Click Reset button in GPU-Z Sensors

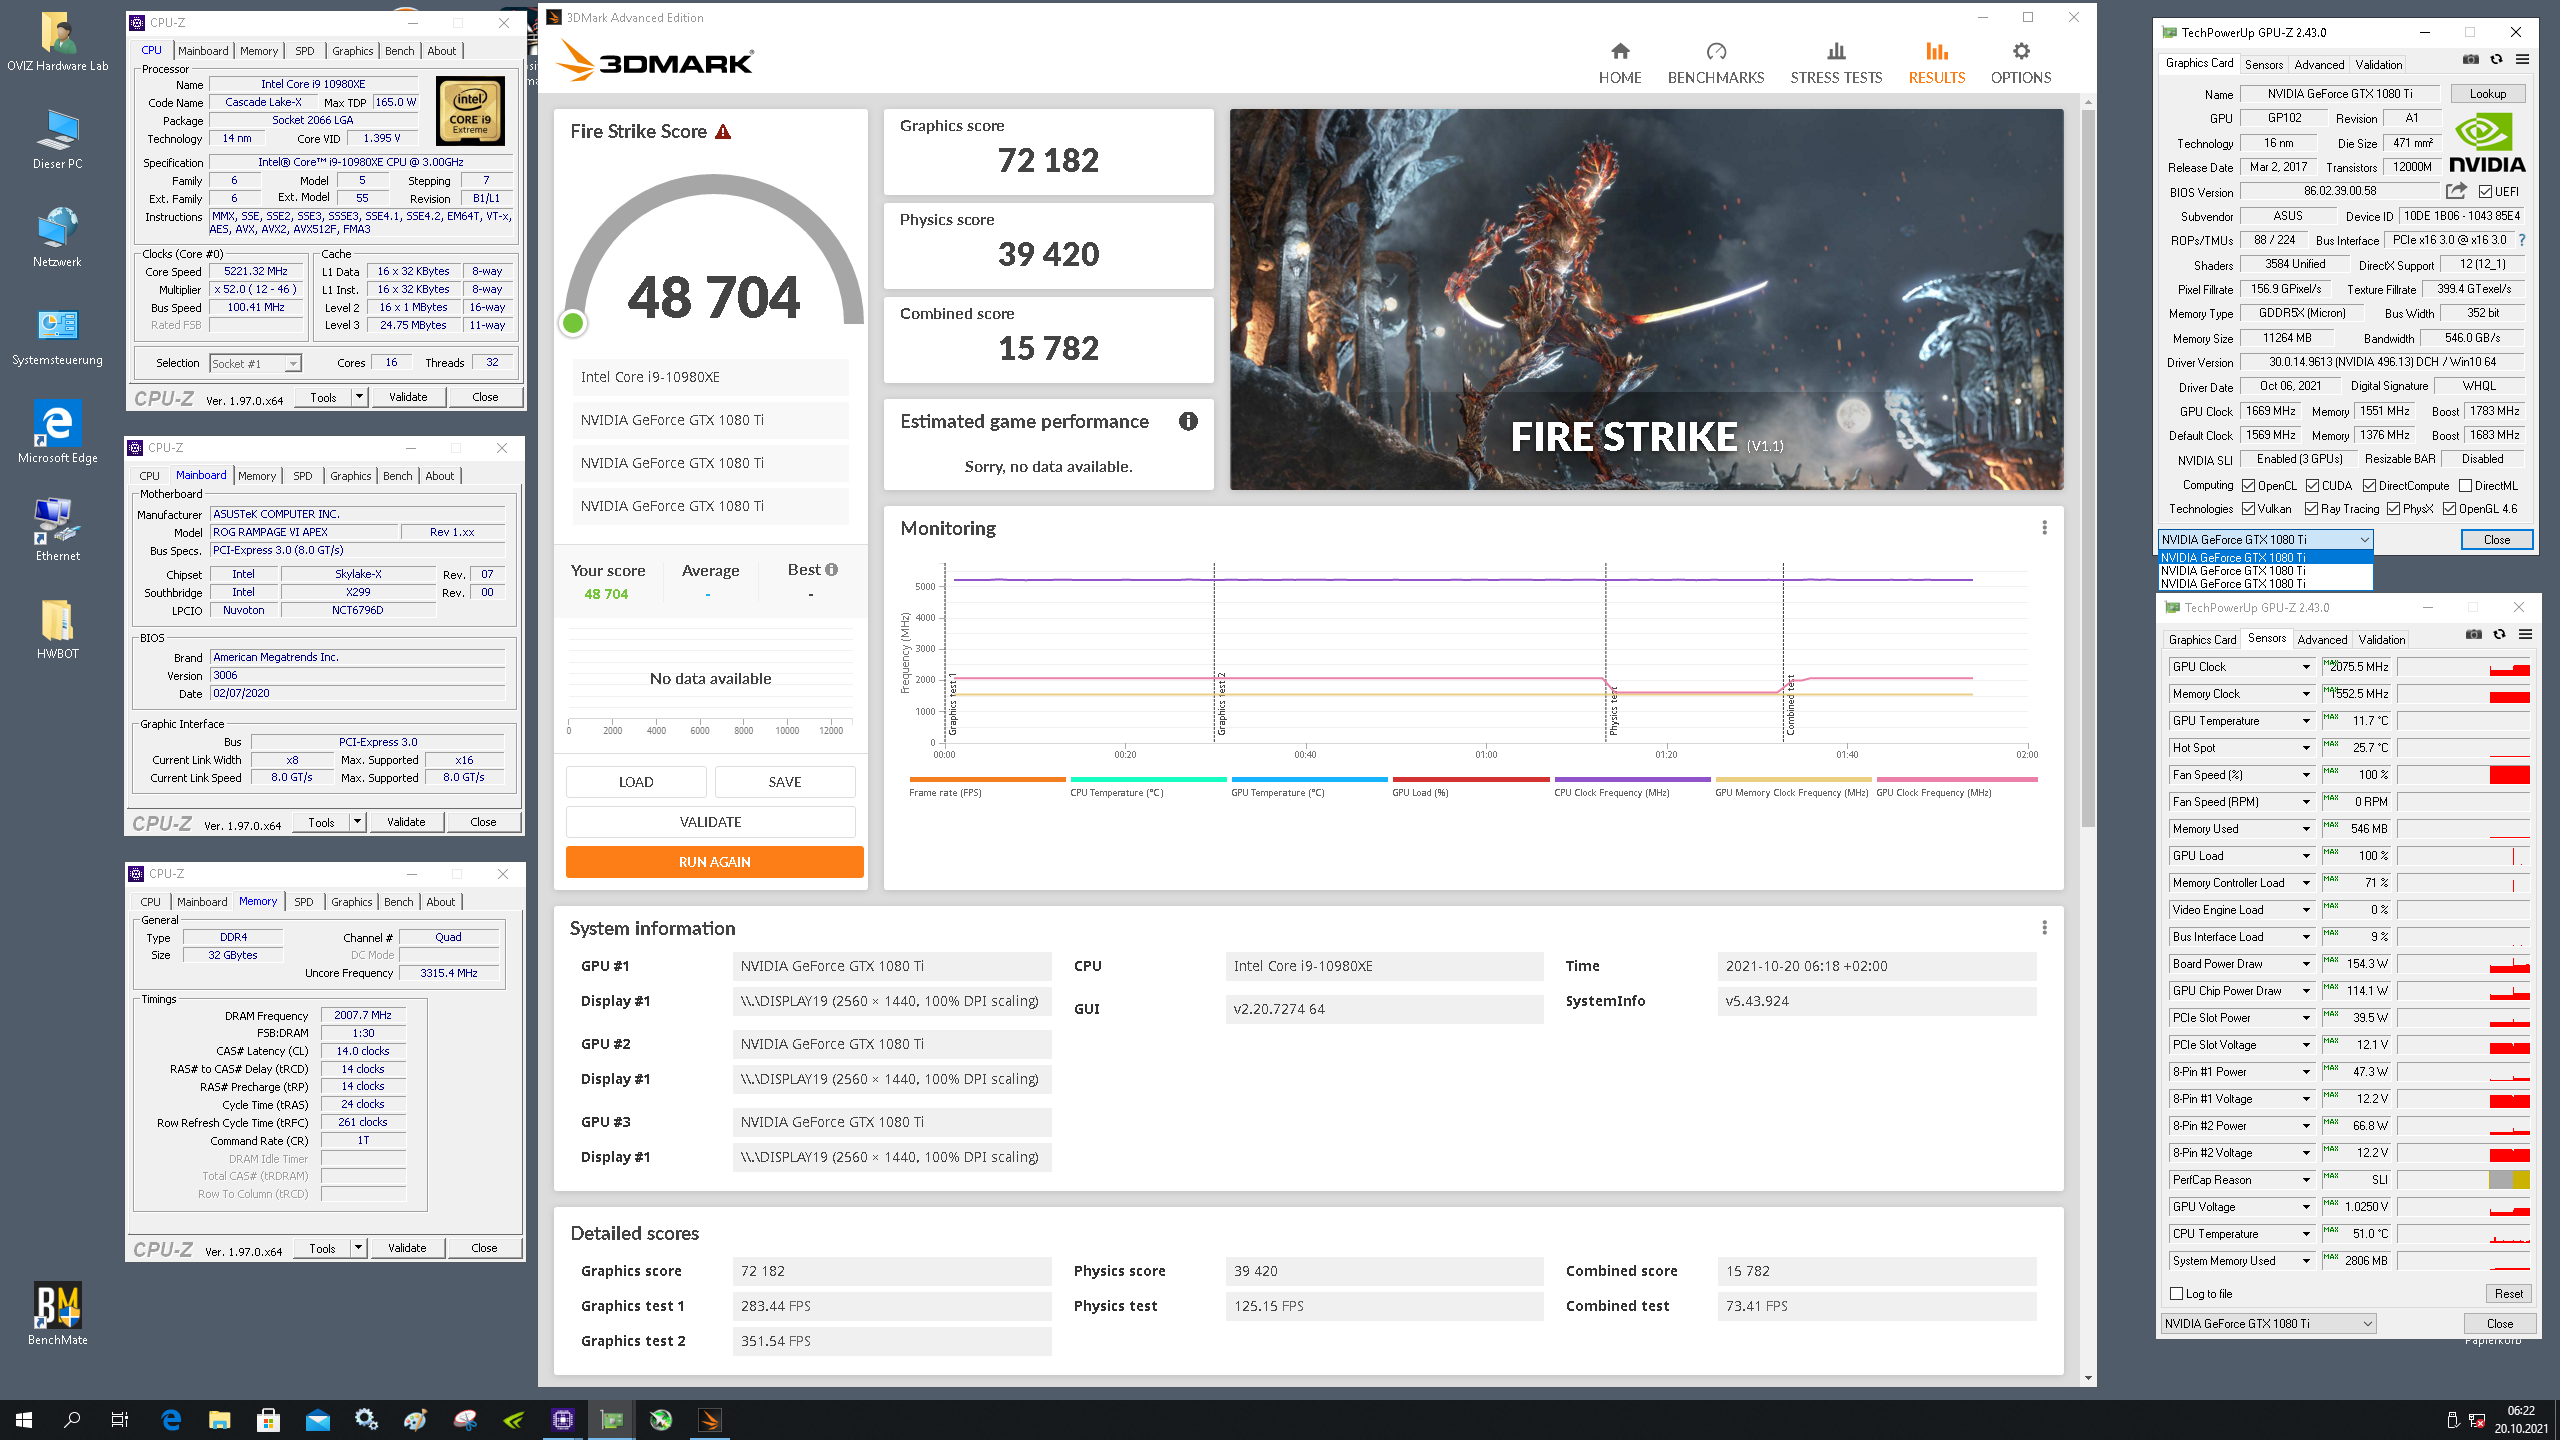pyautogui.click(x=2508, y=1294)
